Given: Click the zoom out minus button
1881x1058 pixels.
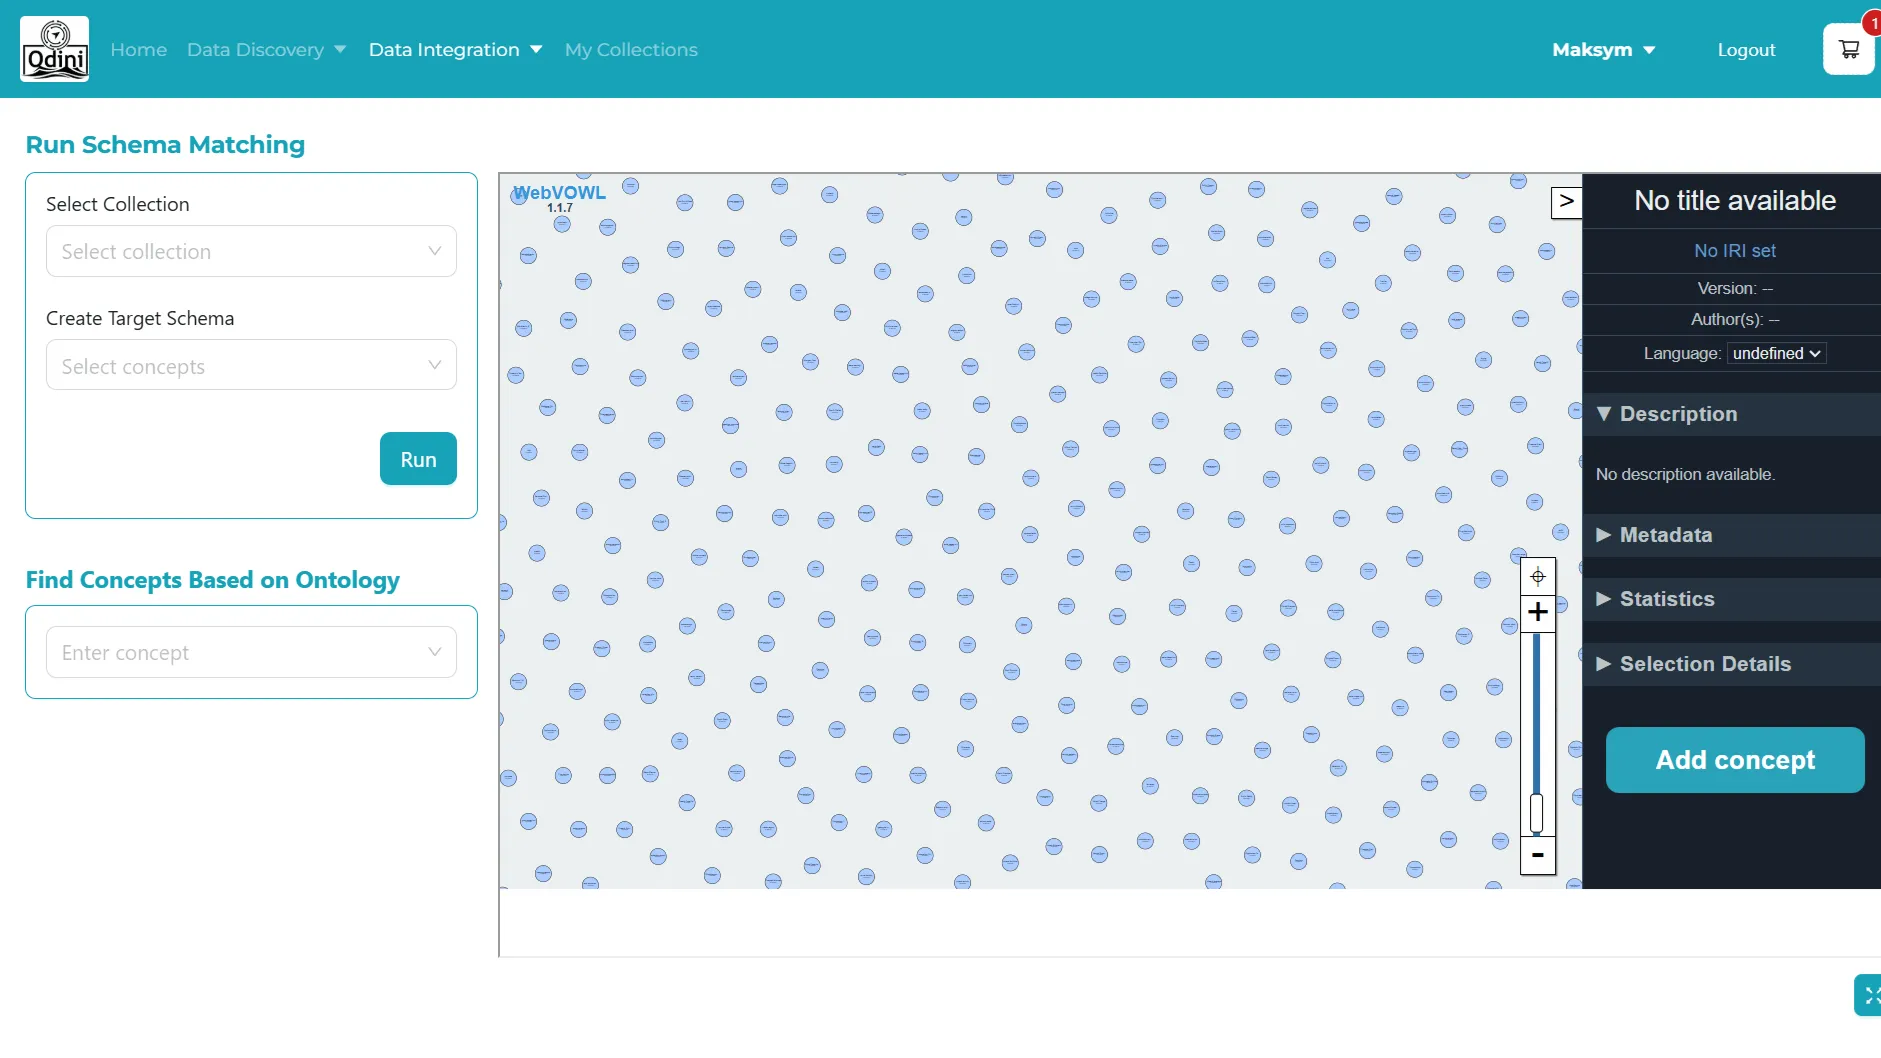Looking at the screenshot, I should click(x=1537, y=856).
